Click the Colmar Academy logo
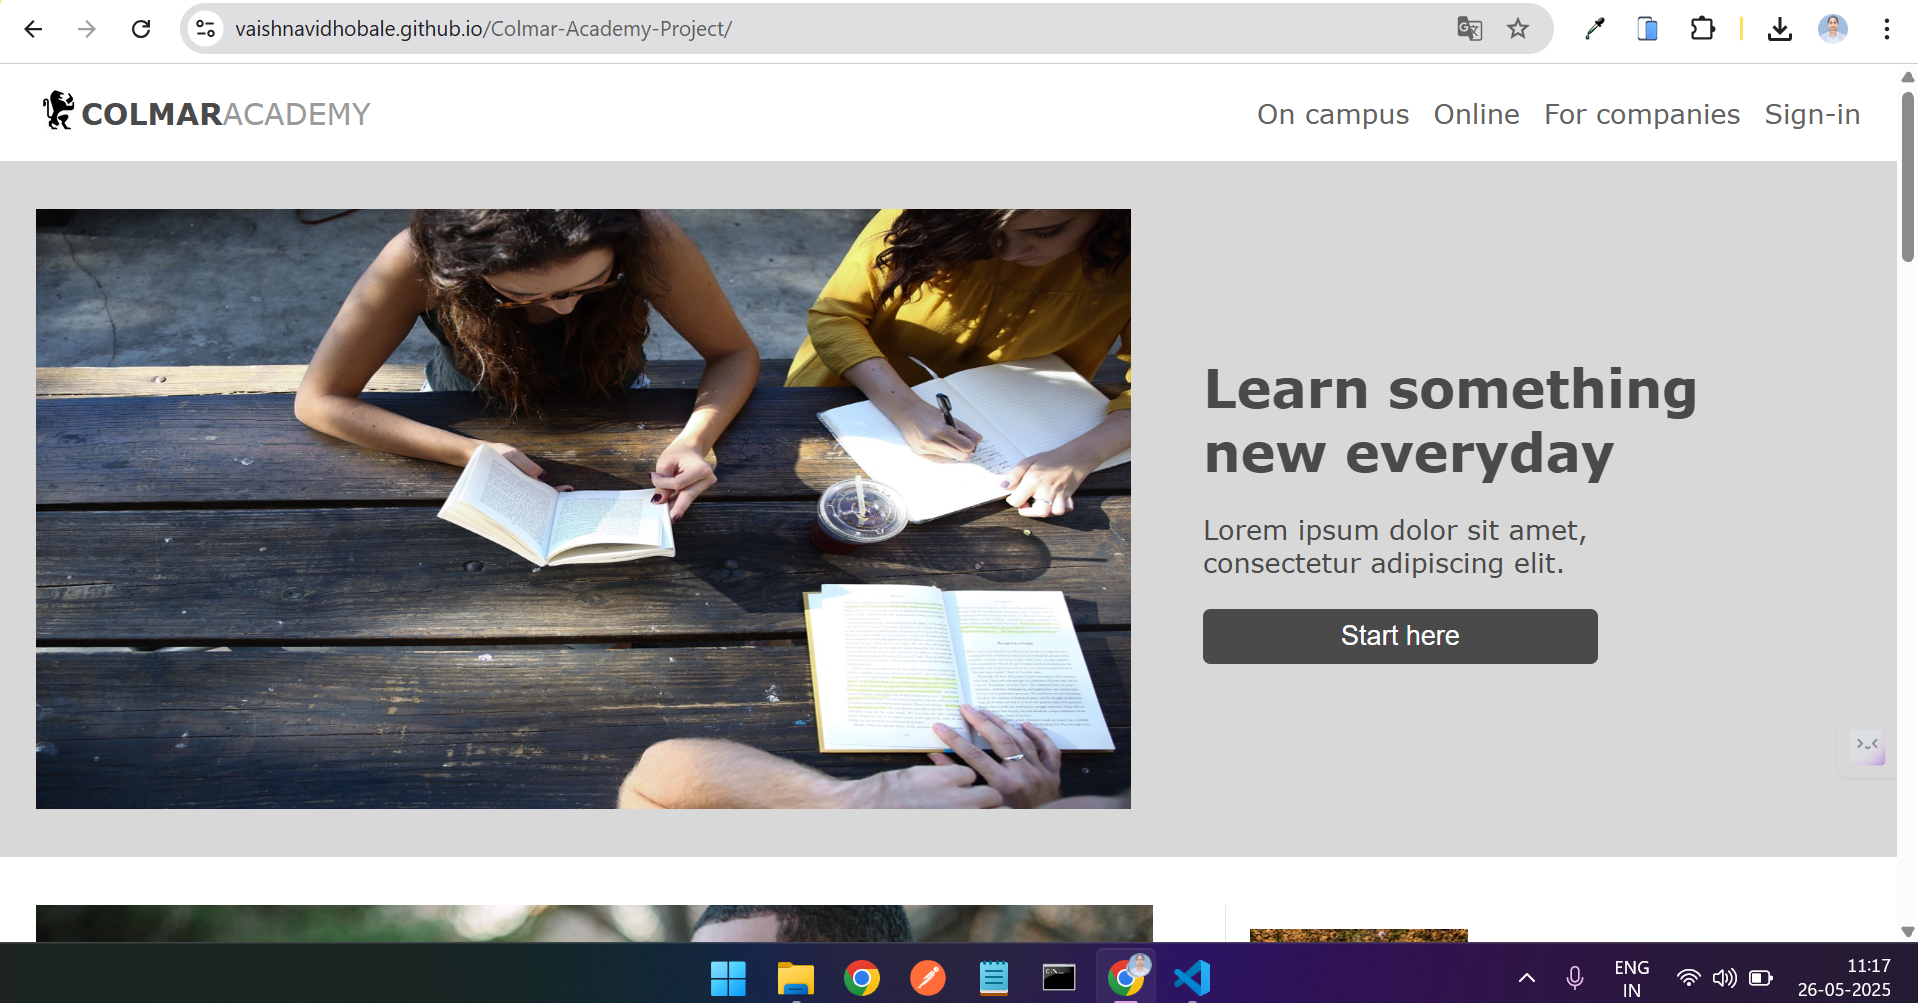The height and width of the screenshot is (1003, 1918). coord(206,113)
